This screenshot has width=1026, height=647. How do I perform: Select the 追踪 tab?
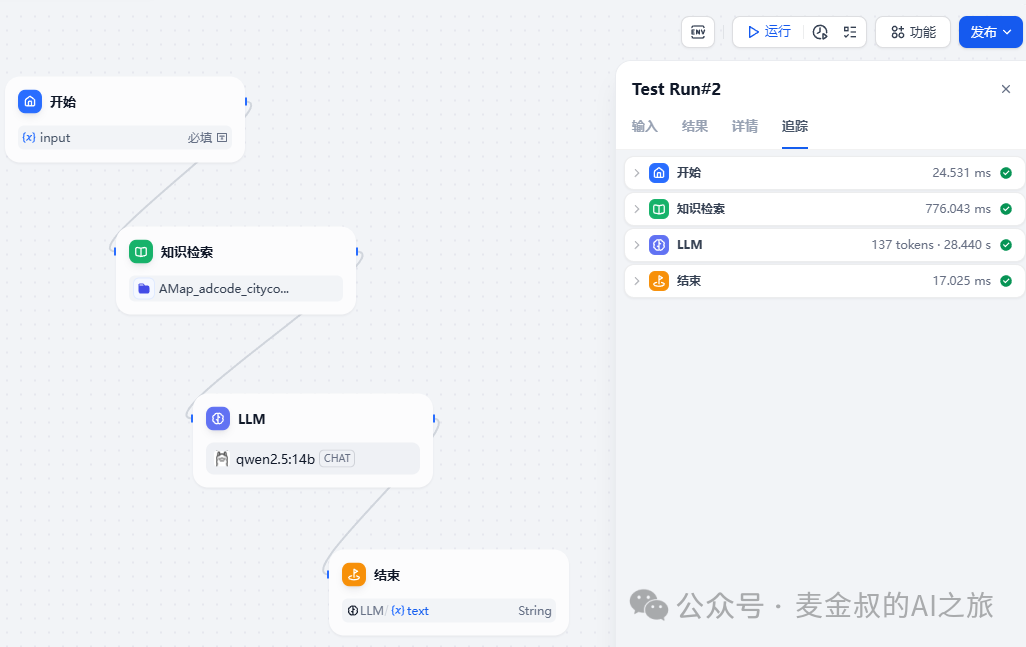794,126
